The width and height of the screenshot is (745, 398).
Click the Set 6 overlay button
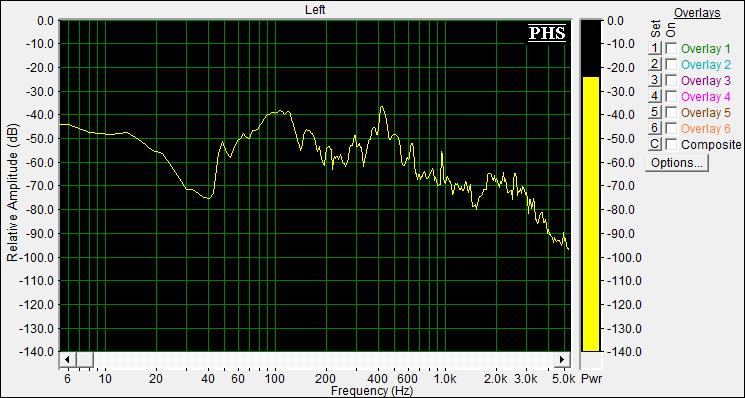(x=655, y=128)
